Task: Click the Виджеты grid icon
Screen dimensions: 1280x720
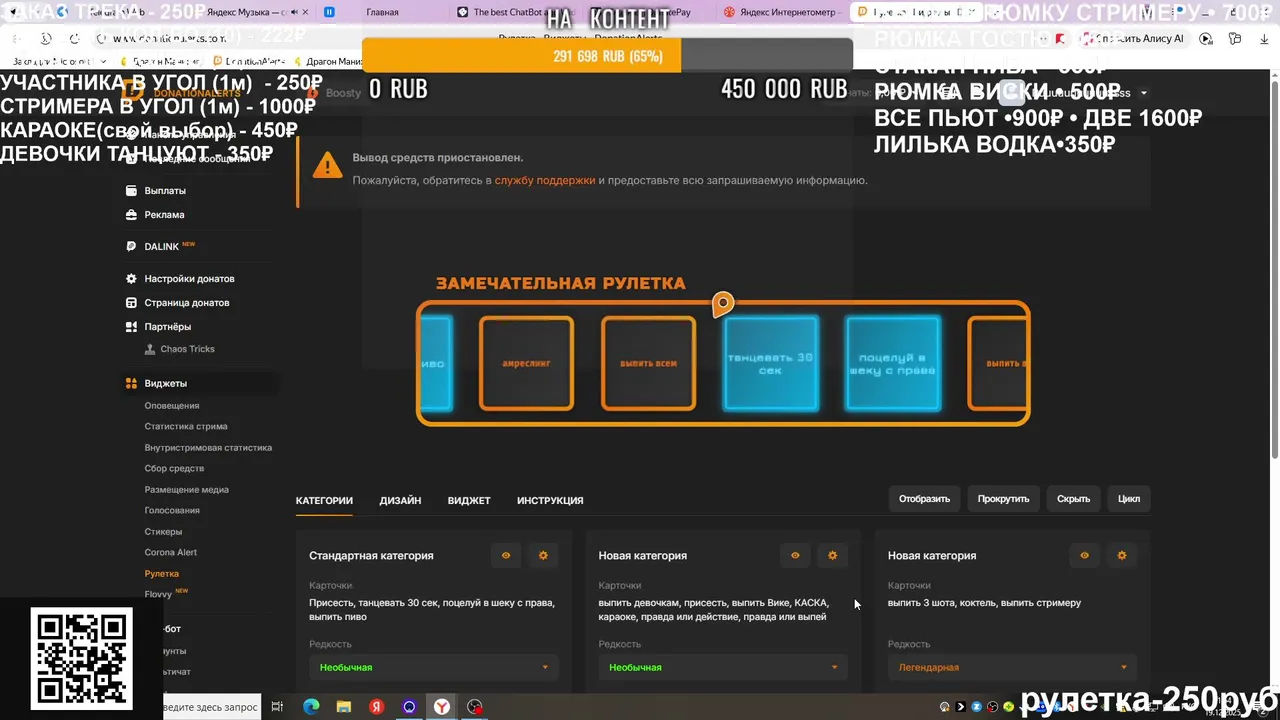Action: (x=131, y=383)
